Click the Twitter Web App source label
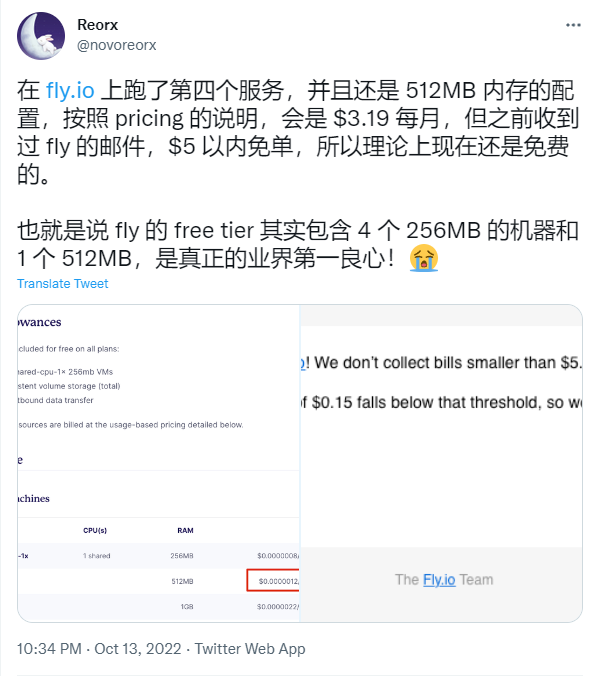The height and width of the screenshot is (676, 598). click(250, 649)
